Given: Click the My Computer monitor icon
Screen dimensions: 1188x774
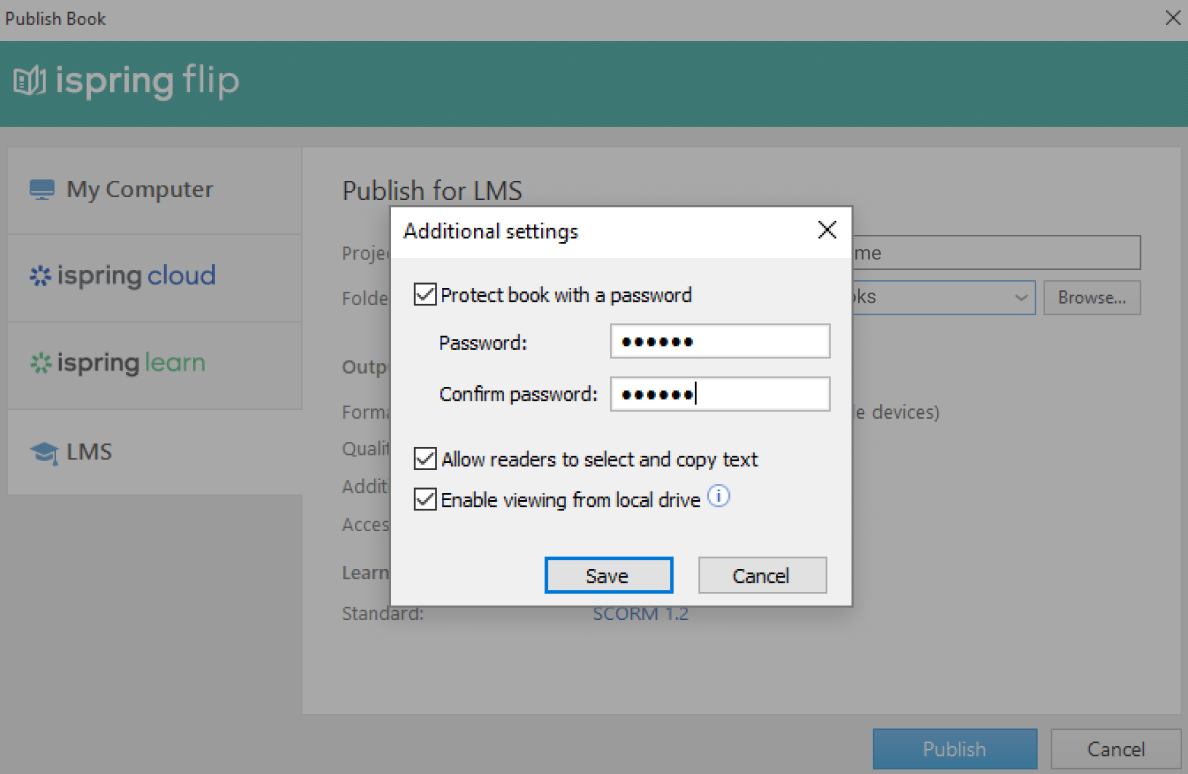Looking at the screenshot, I should pos(42,188).
